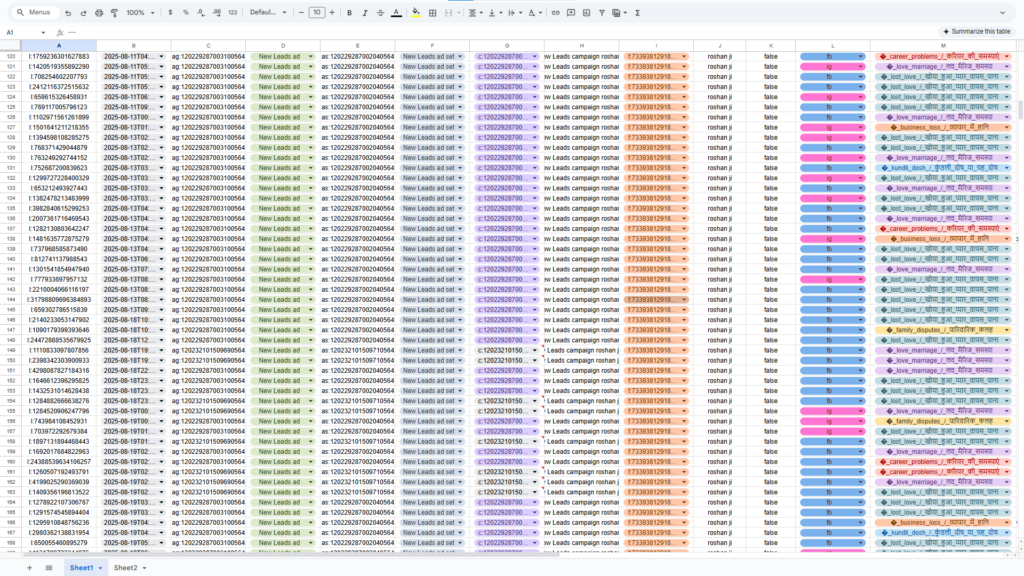Switch to the Sheet2 tab
This screenshot has width=1024, height=576.
click(128, 567)
